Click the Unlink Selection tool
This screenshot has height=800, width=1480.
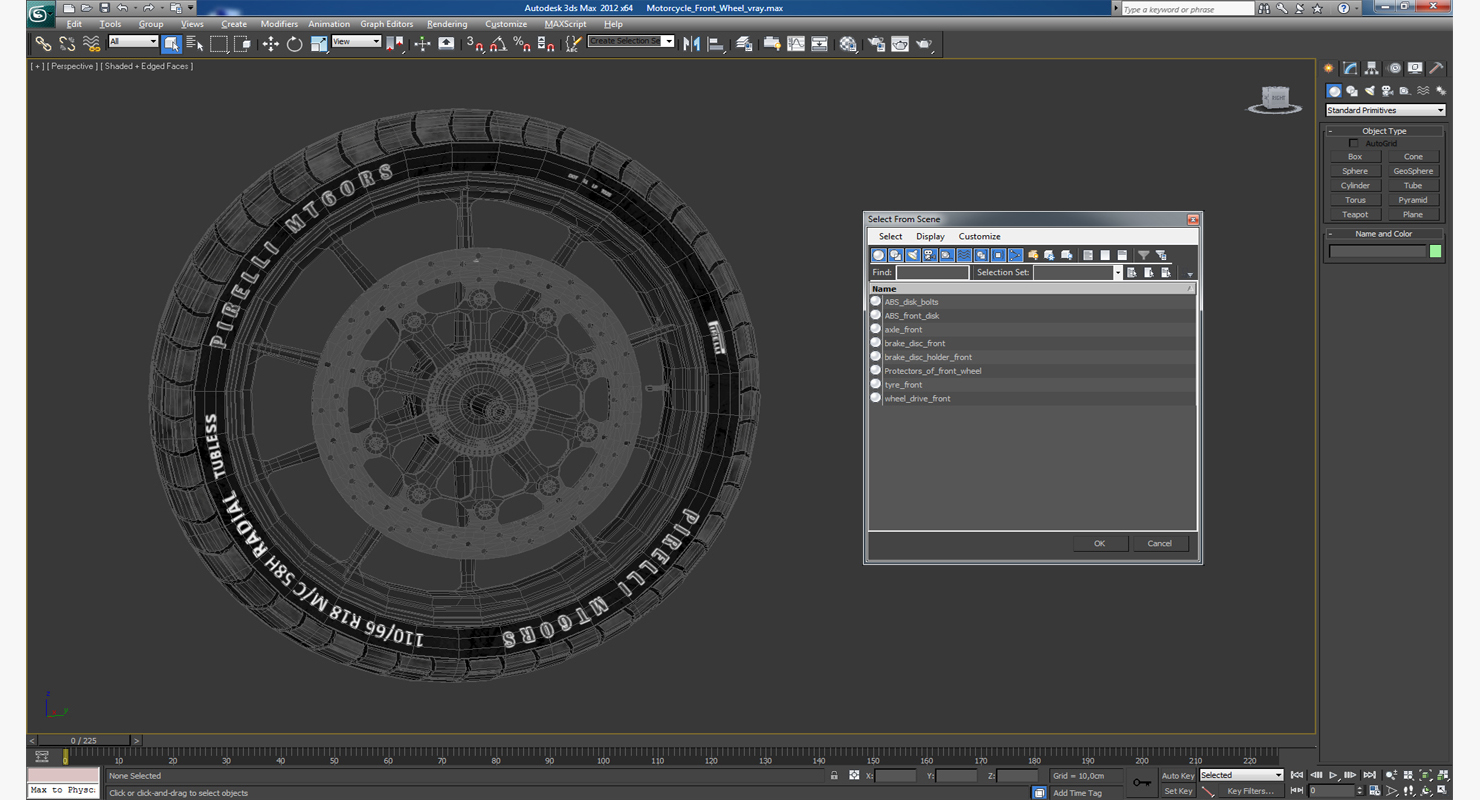click(67, 44)
